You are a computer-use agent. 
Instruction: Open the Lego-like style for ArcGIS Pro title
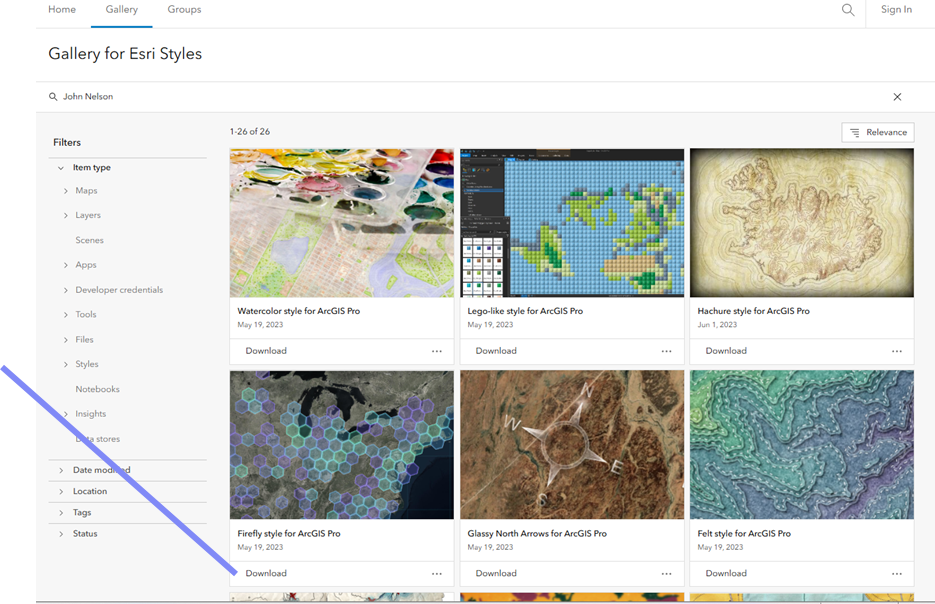(525, 311)
